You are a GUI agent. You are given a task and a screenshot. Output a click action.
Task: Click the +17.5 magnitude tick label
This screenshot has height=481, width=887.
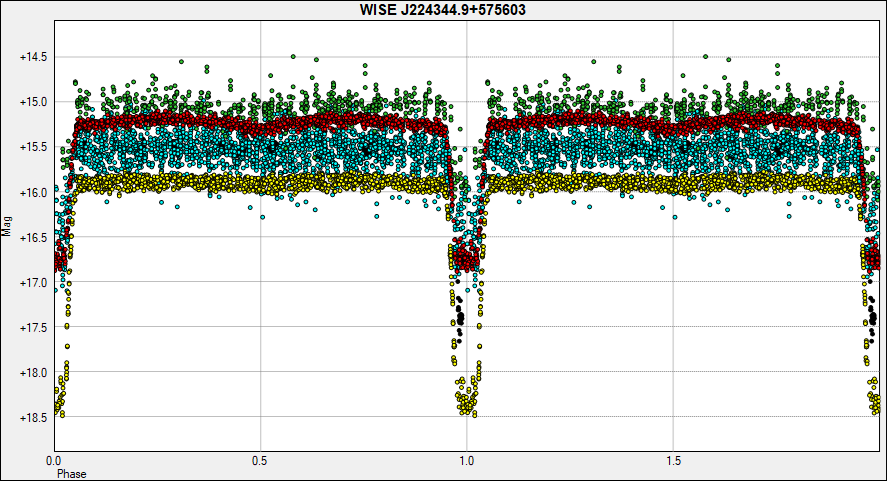[33, 328]
